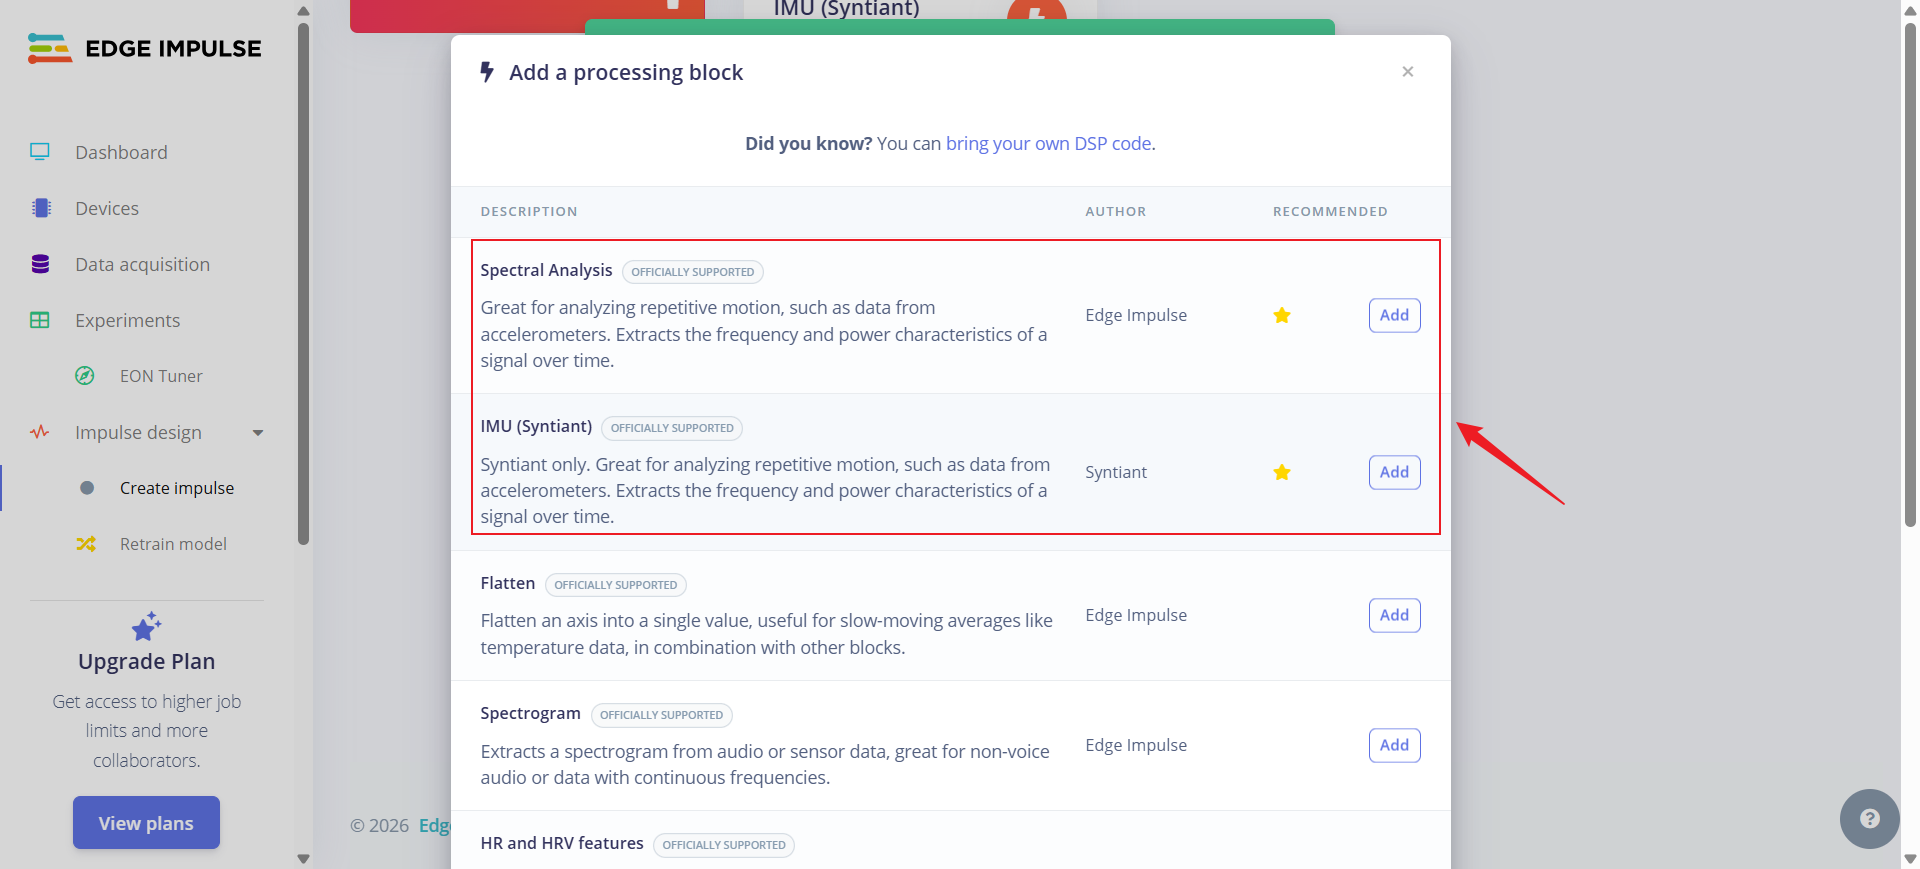This screenshot has height=869, width=1920.
Task: Click the Spectral Analysis block title
Action: click(x=546, y=270)
